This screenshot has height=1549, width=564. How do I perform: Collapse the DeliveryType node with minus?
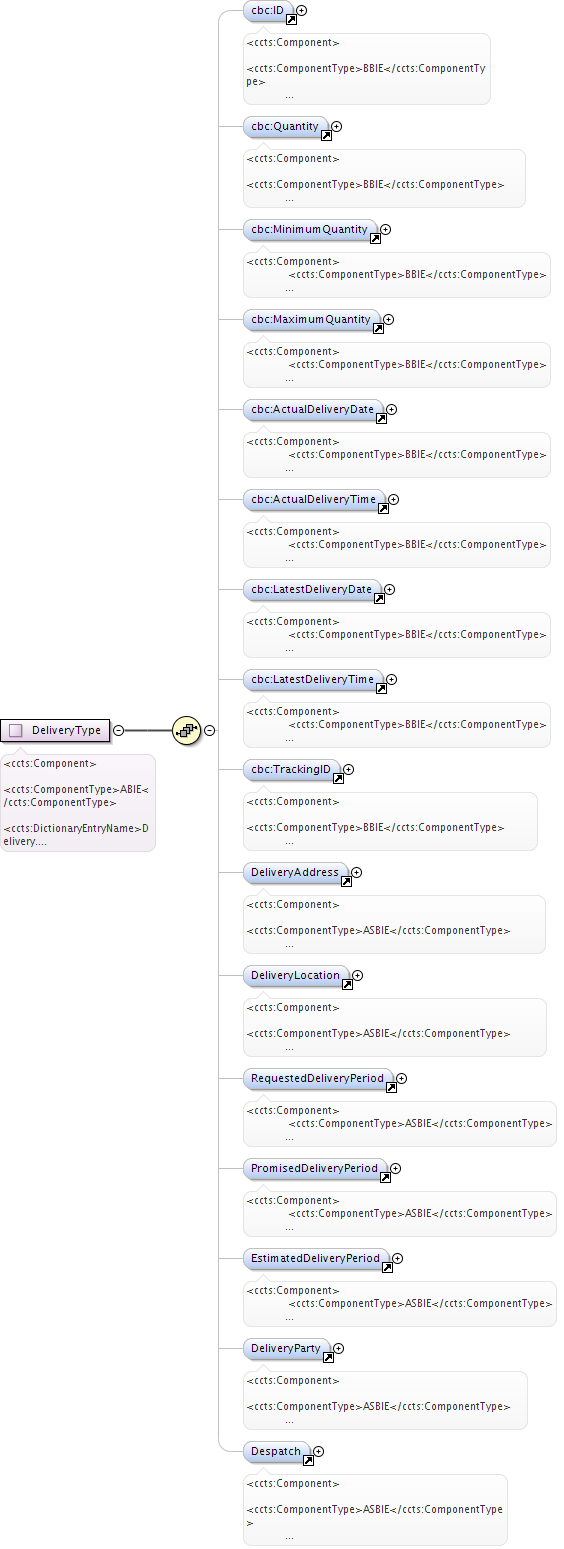point(118,730)
